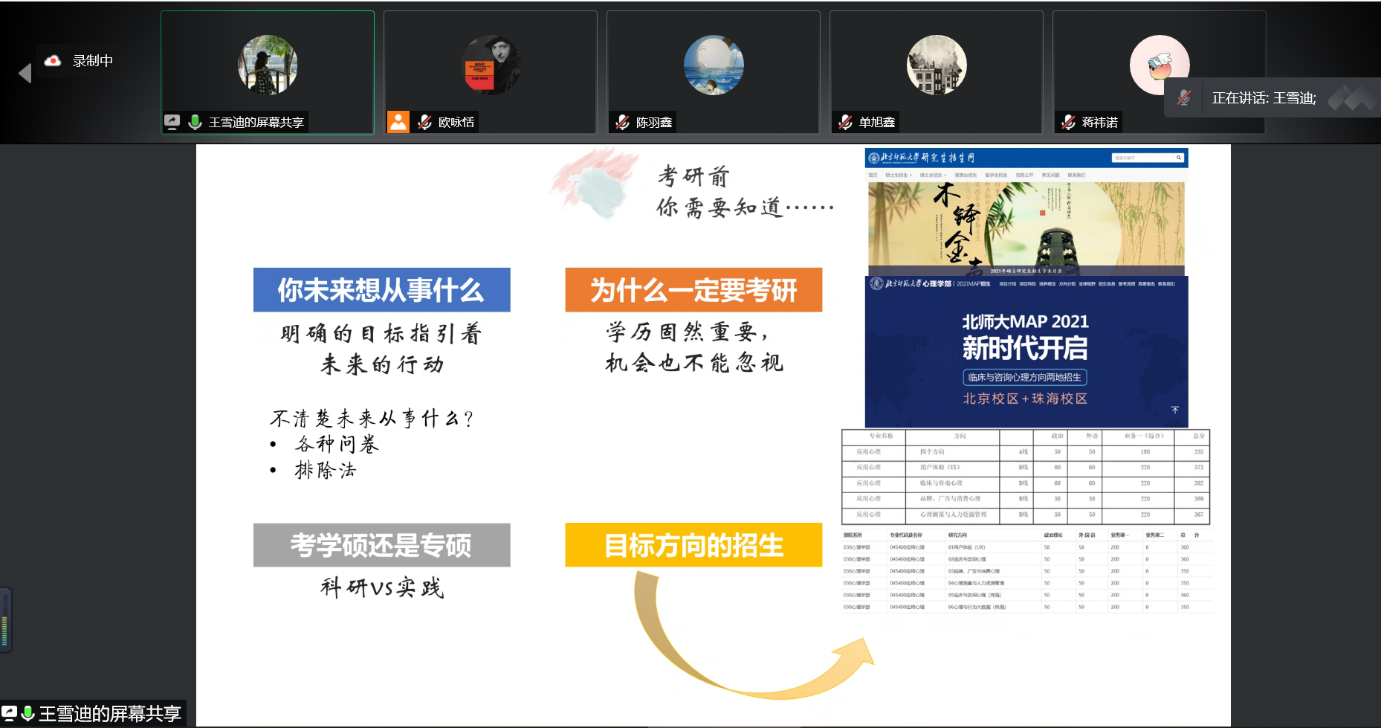Click the screen share icon on 王雪迪's tile

(x=172, y=122)
